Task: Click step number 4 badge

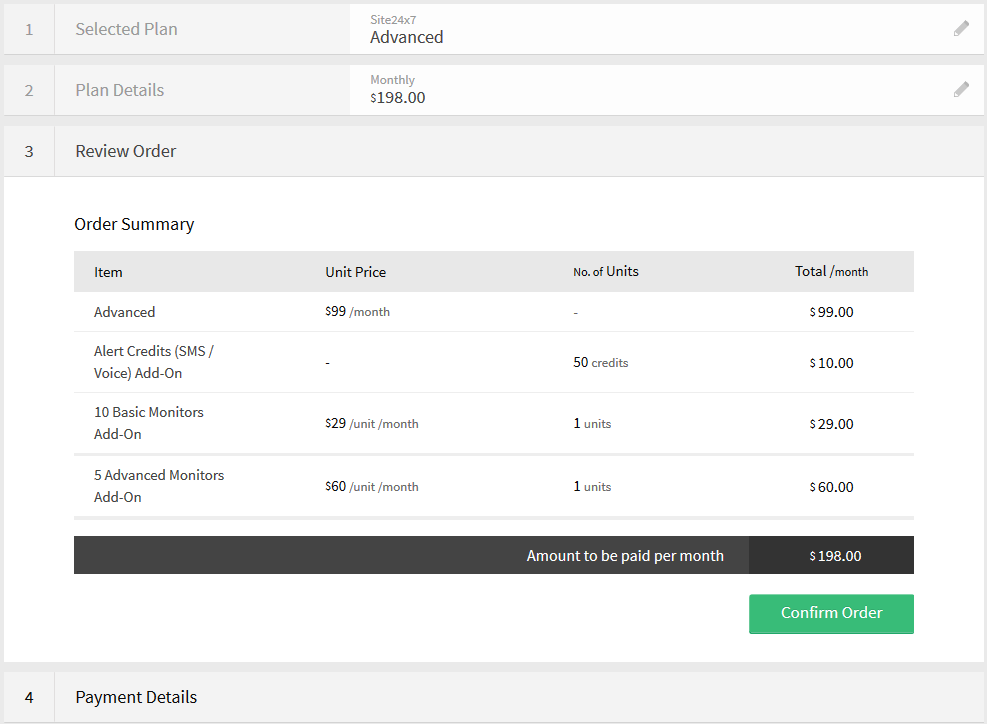Action: click(x=29, y=697)
